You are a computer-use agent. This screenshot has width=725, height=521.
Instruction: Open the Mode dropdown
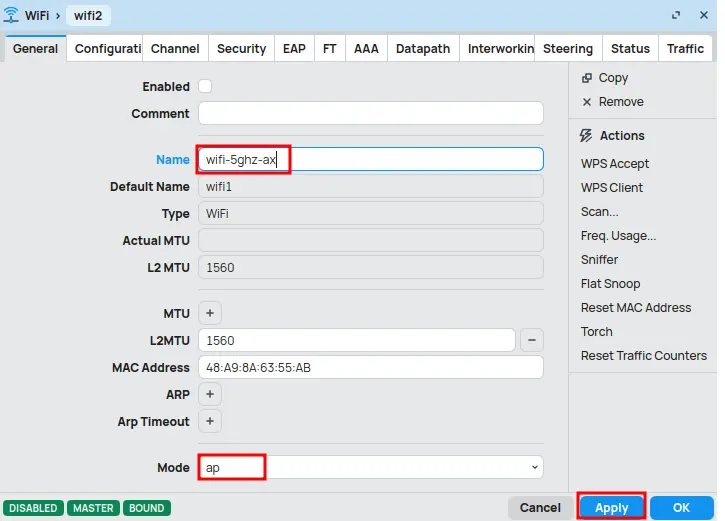tap(370, 467)
